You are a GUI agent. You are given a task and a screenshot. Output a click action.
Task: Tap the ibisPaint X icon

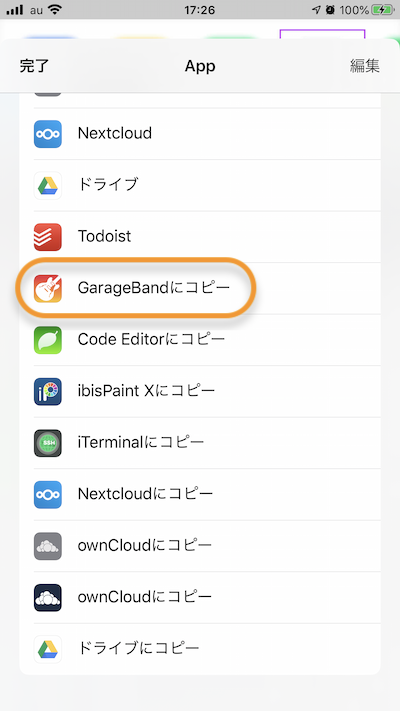(x=48, y=391)
